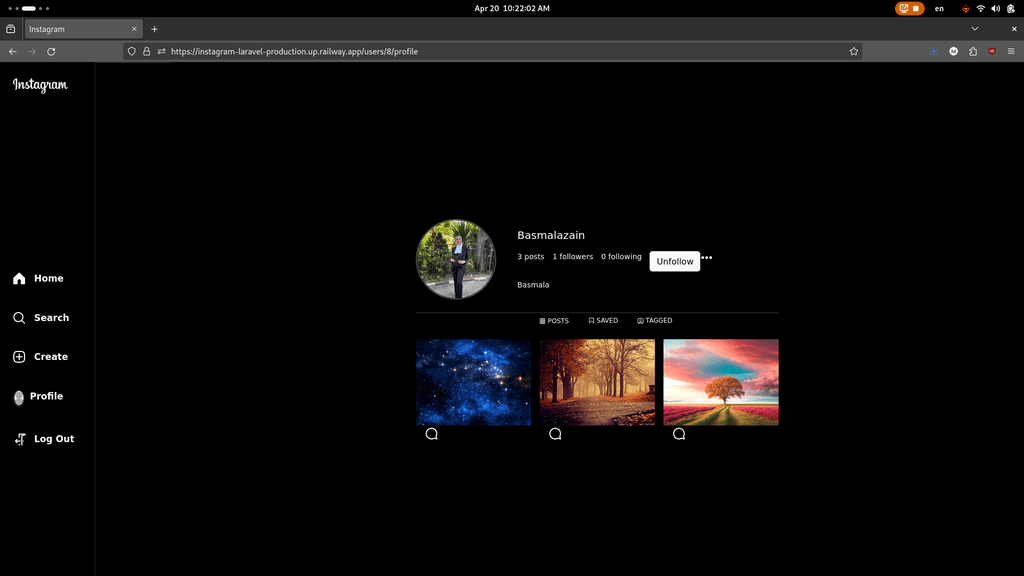Open recent tabs history icon
The width and height of the screenshot is (1024, 576).
click(10, 29)
